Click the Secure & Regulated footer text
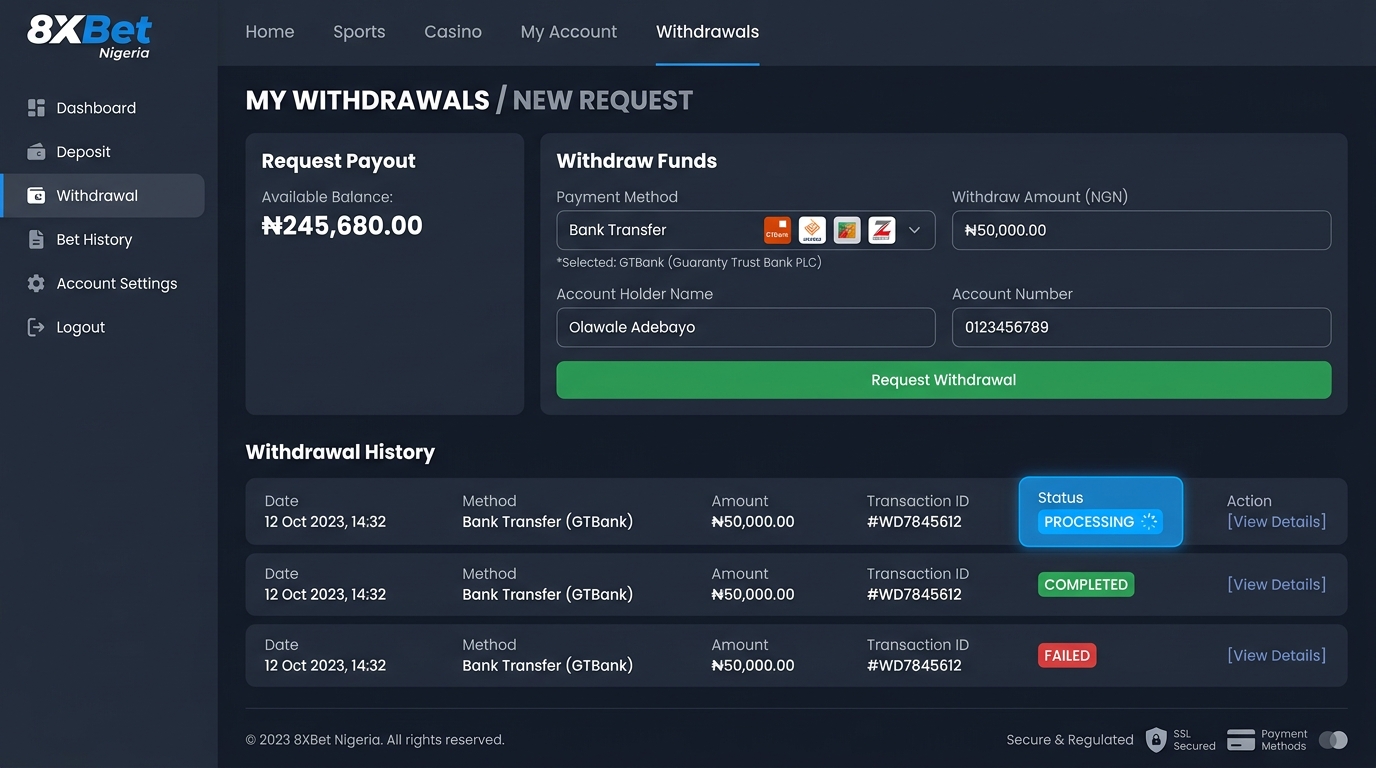This screenshot has width=1376, height=768. tap(1070, 740)
